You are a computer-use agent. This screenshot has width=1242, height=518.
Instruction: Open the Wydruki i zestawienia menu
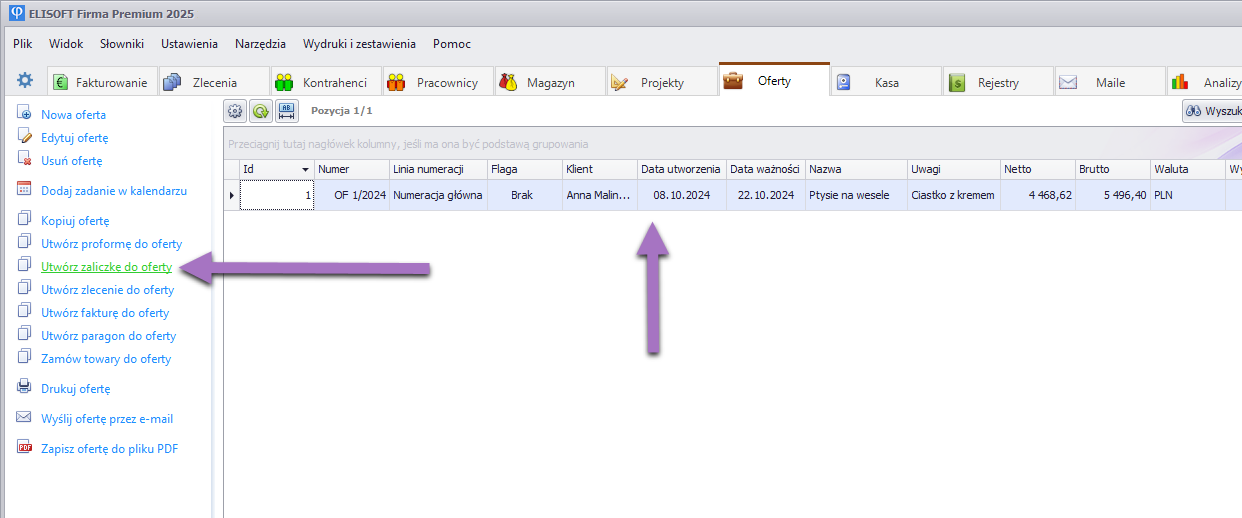[x=359, y=44]
